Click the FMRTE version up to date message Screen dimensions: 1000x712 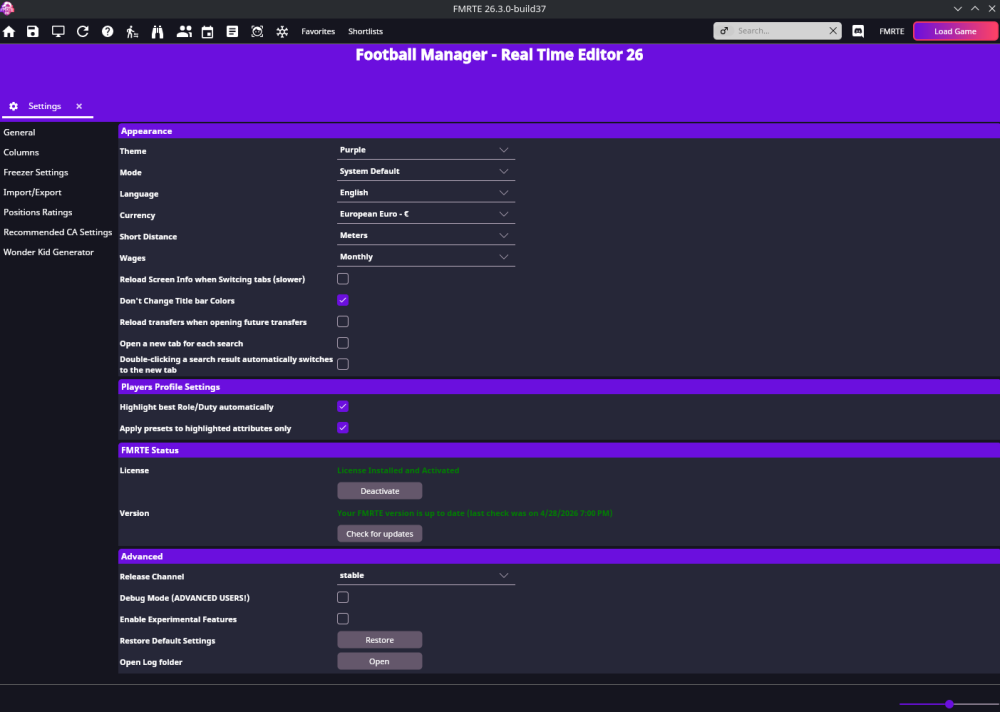point(474,513)
